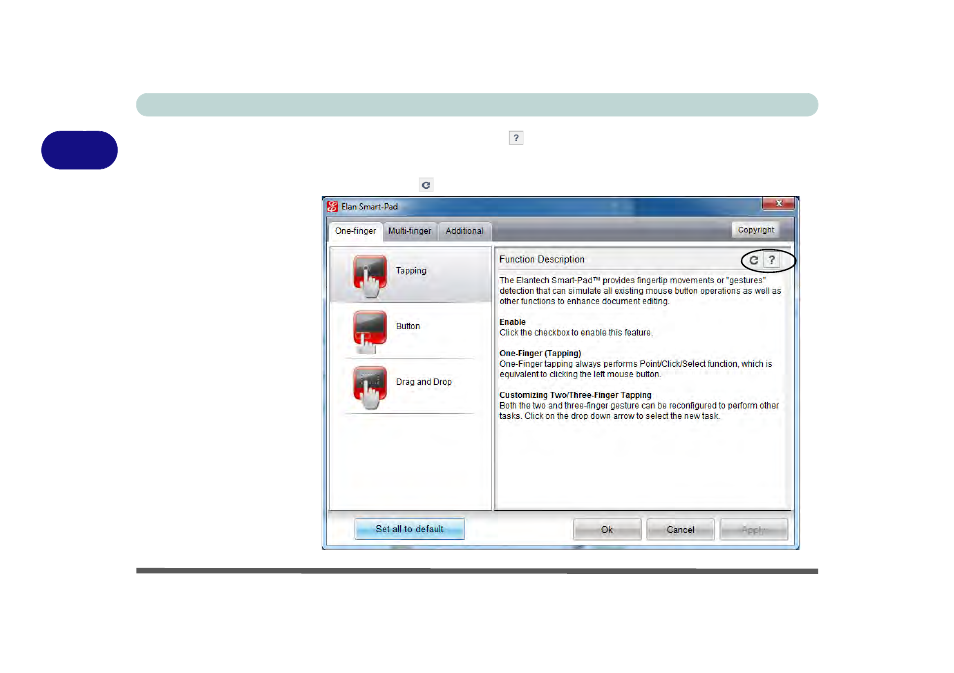Image resolution: width=954 pixels, height=673 pixels.
Task: Switch to the Multi-finger tab
Action: pyautogui.click(x=409, y=231)
